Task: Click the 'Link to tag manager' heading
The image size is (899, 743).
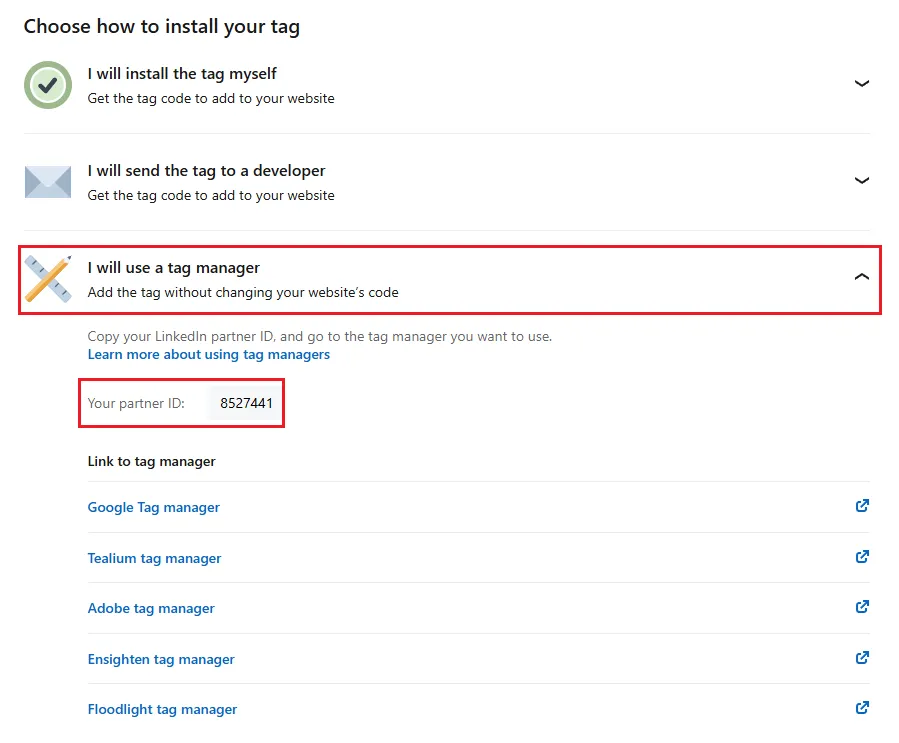Action: tap(151, 461)
